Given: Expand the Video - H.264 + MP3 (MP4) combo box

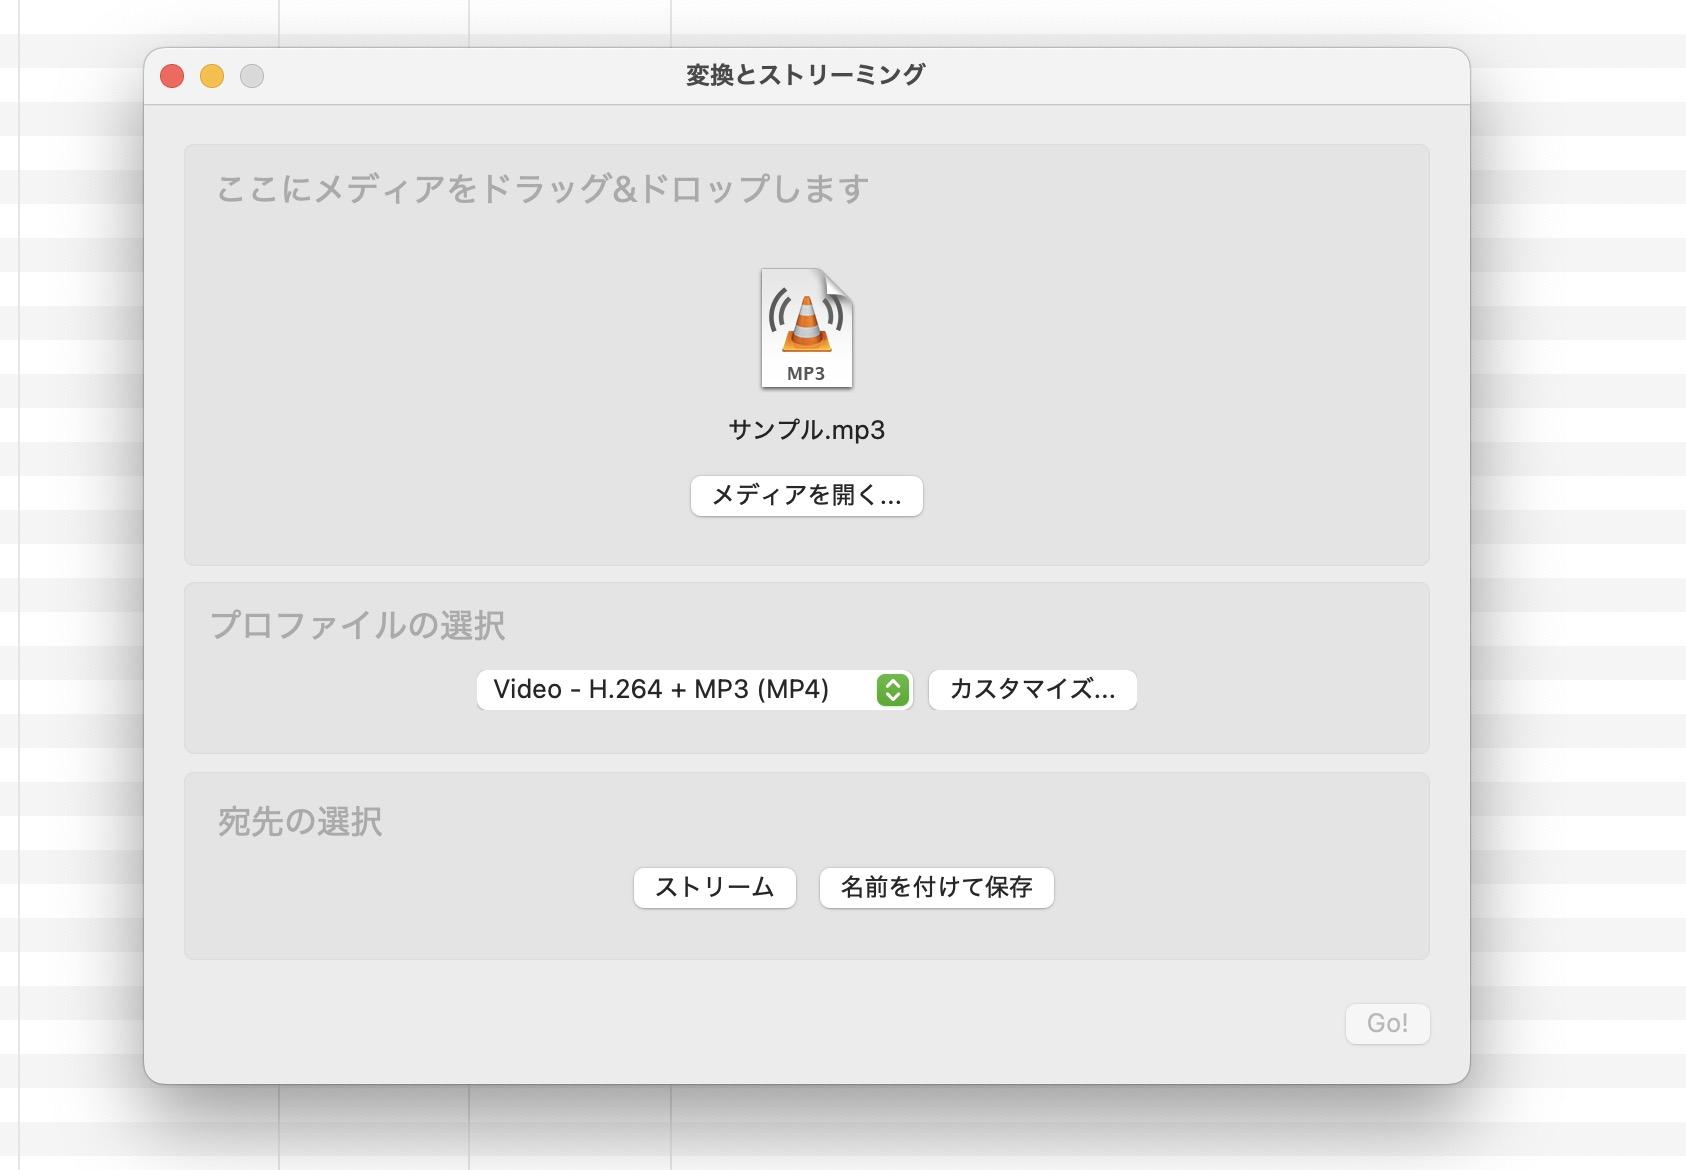Looking at the screenshot, I should 695,689.
